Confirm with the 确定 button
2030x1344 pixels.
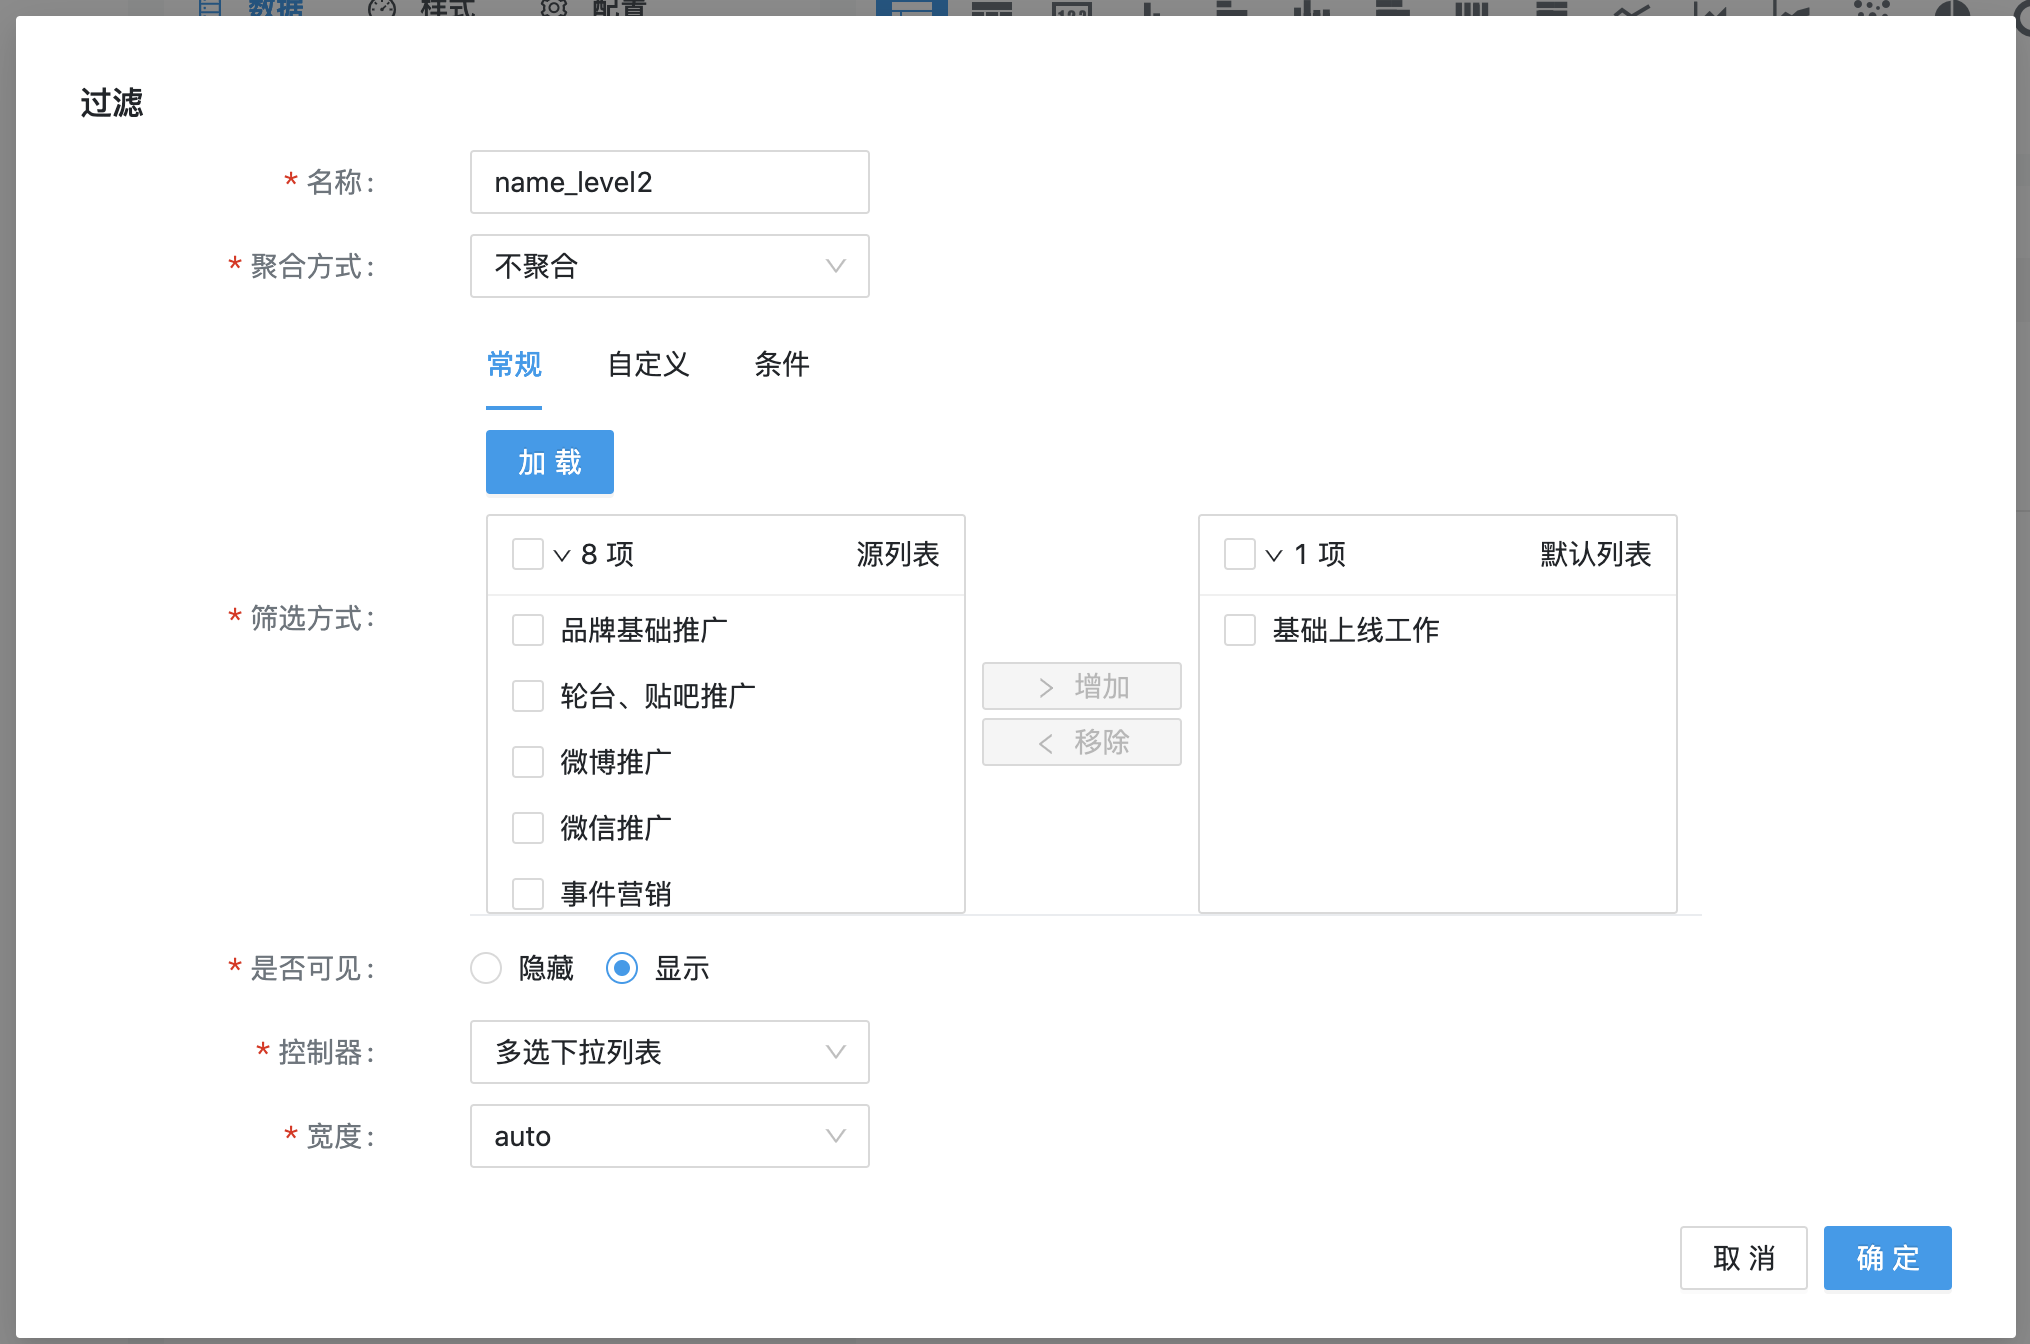(x=1887, y=1258)
